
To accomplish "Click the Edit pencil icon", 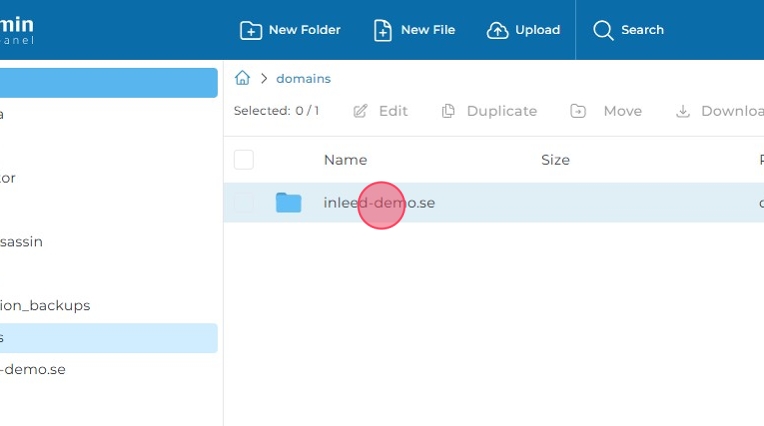I will click(361, 111).
